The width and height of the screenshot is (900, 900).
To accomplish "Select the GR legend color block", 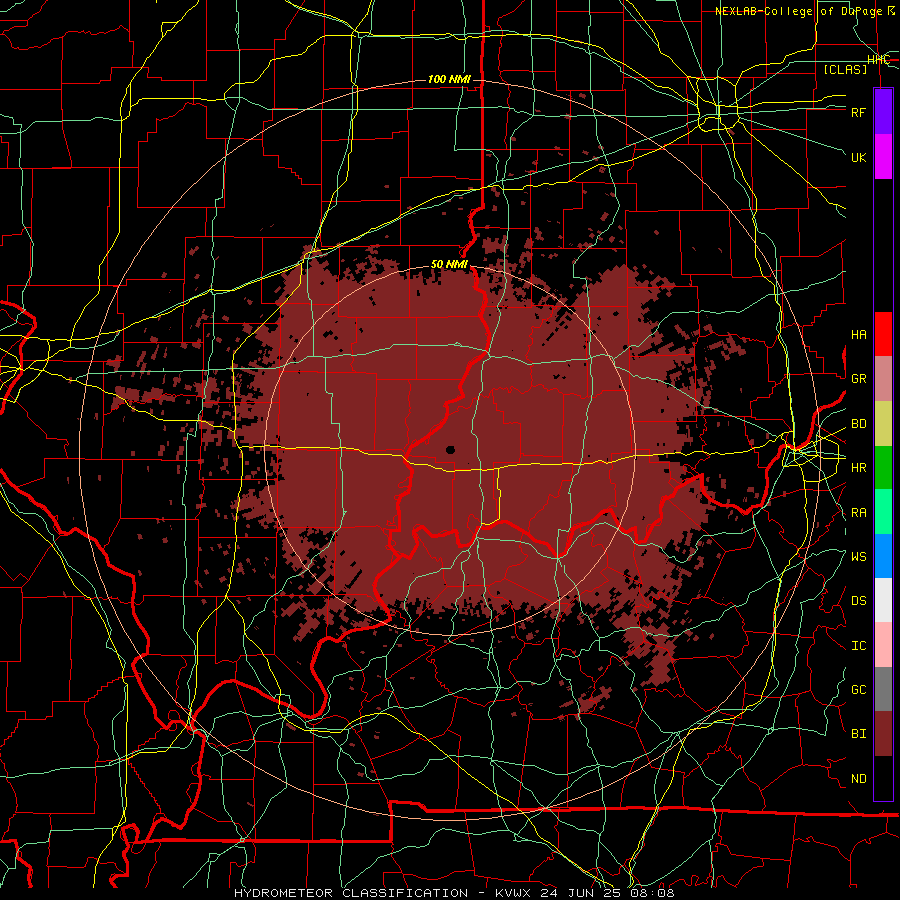I will coord(883,379).
